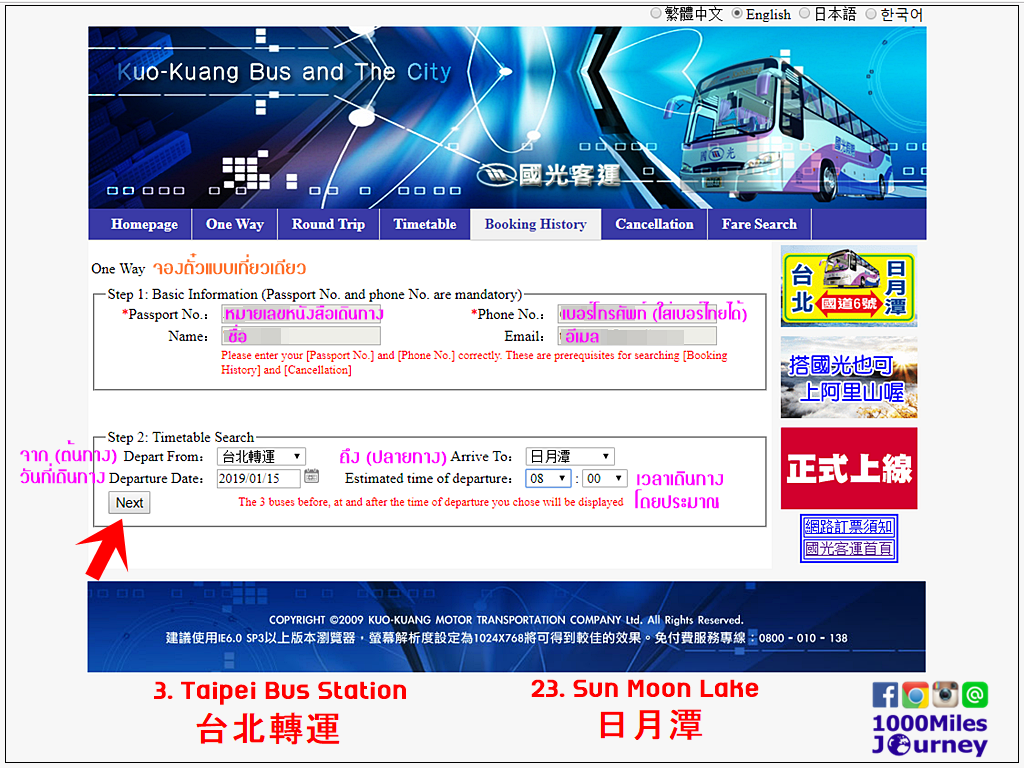The width and height of the screenshot is (1024, 768).
Task: Click the 國光客運 logo in header
Action: click(x=549, y=174)
